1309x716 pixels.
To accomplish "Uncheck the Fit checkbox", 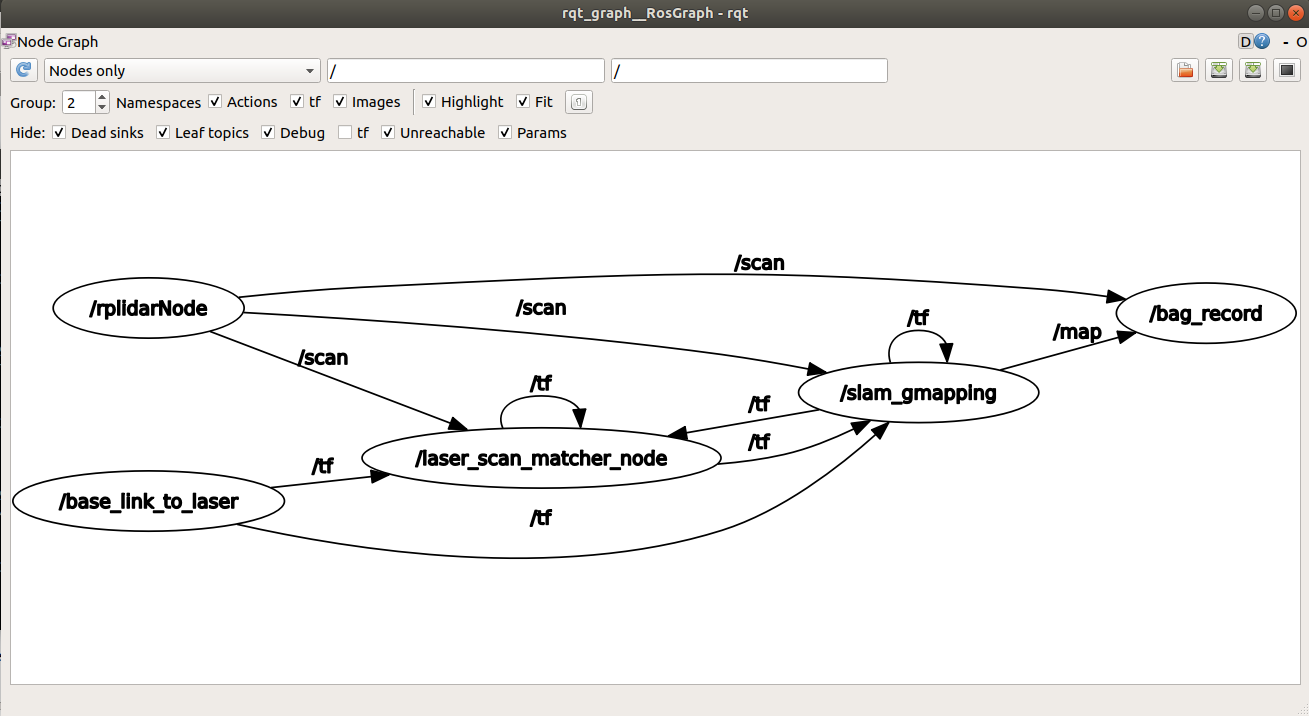I will tap(523, 102).
